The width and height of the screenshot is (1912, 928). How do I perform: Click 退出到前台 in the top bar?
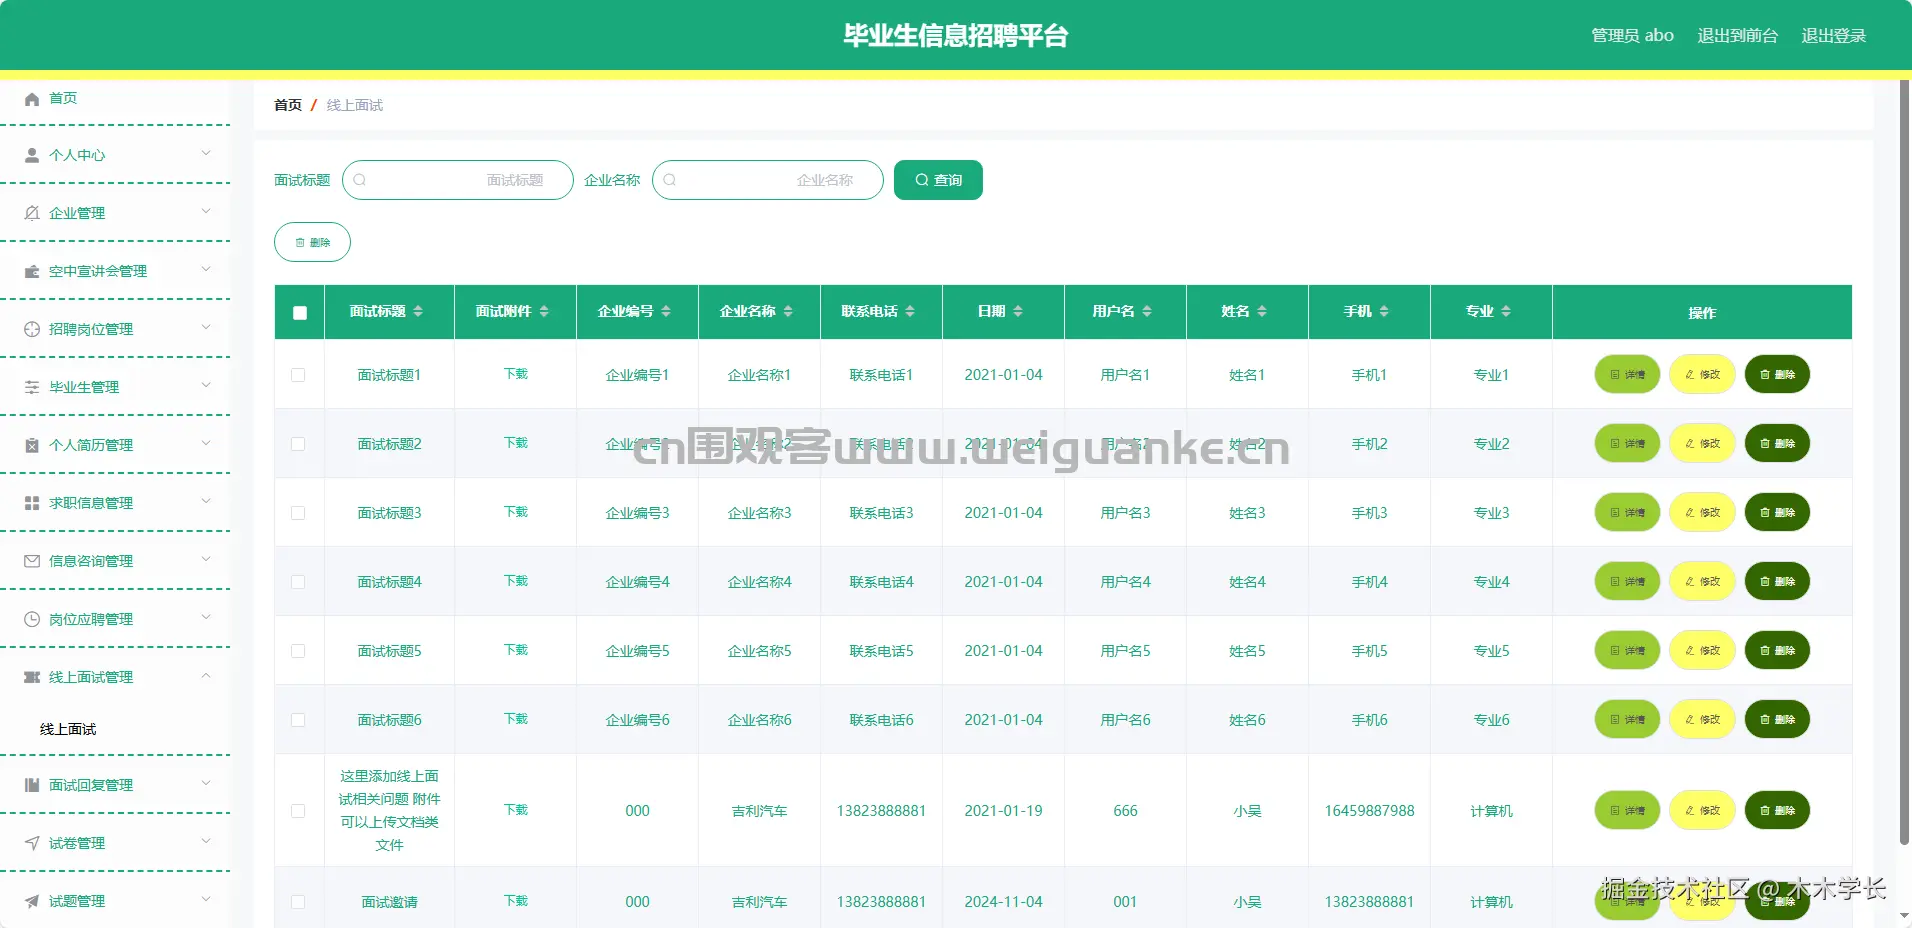tap(1738, 36)
